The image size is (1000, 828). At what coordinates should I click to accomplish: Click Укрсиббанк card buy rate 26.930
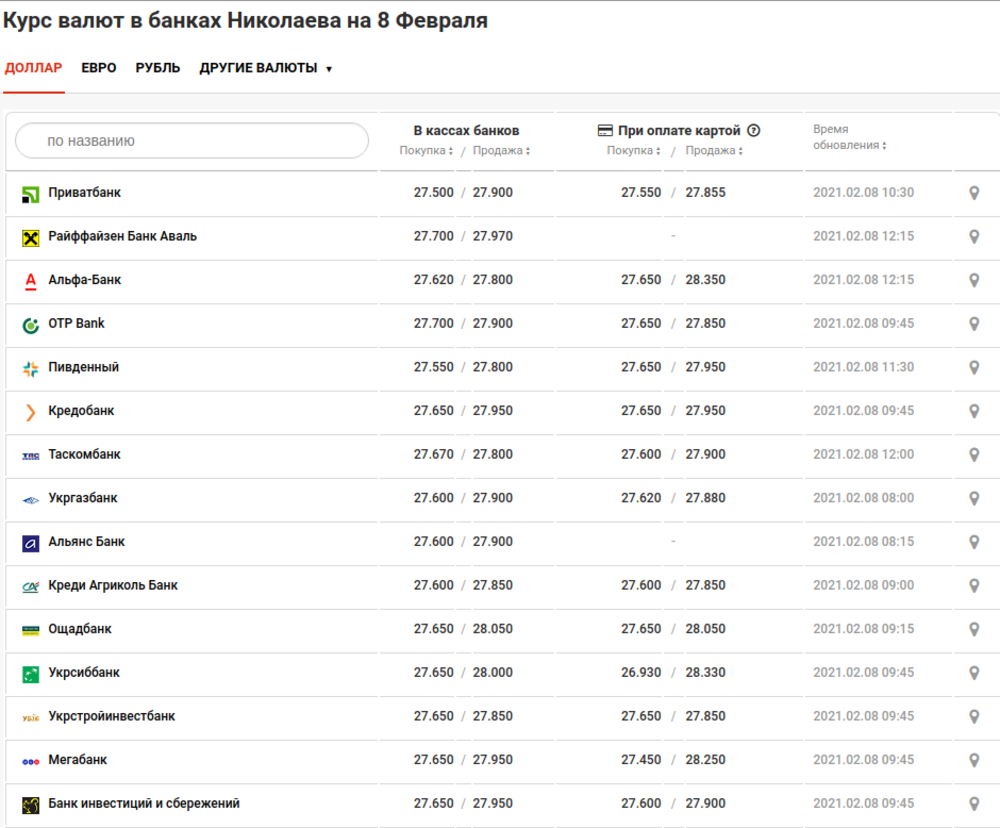pyautogui.click(x=641, y=672)
